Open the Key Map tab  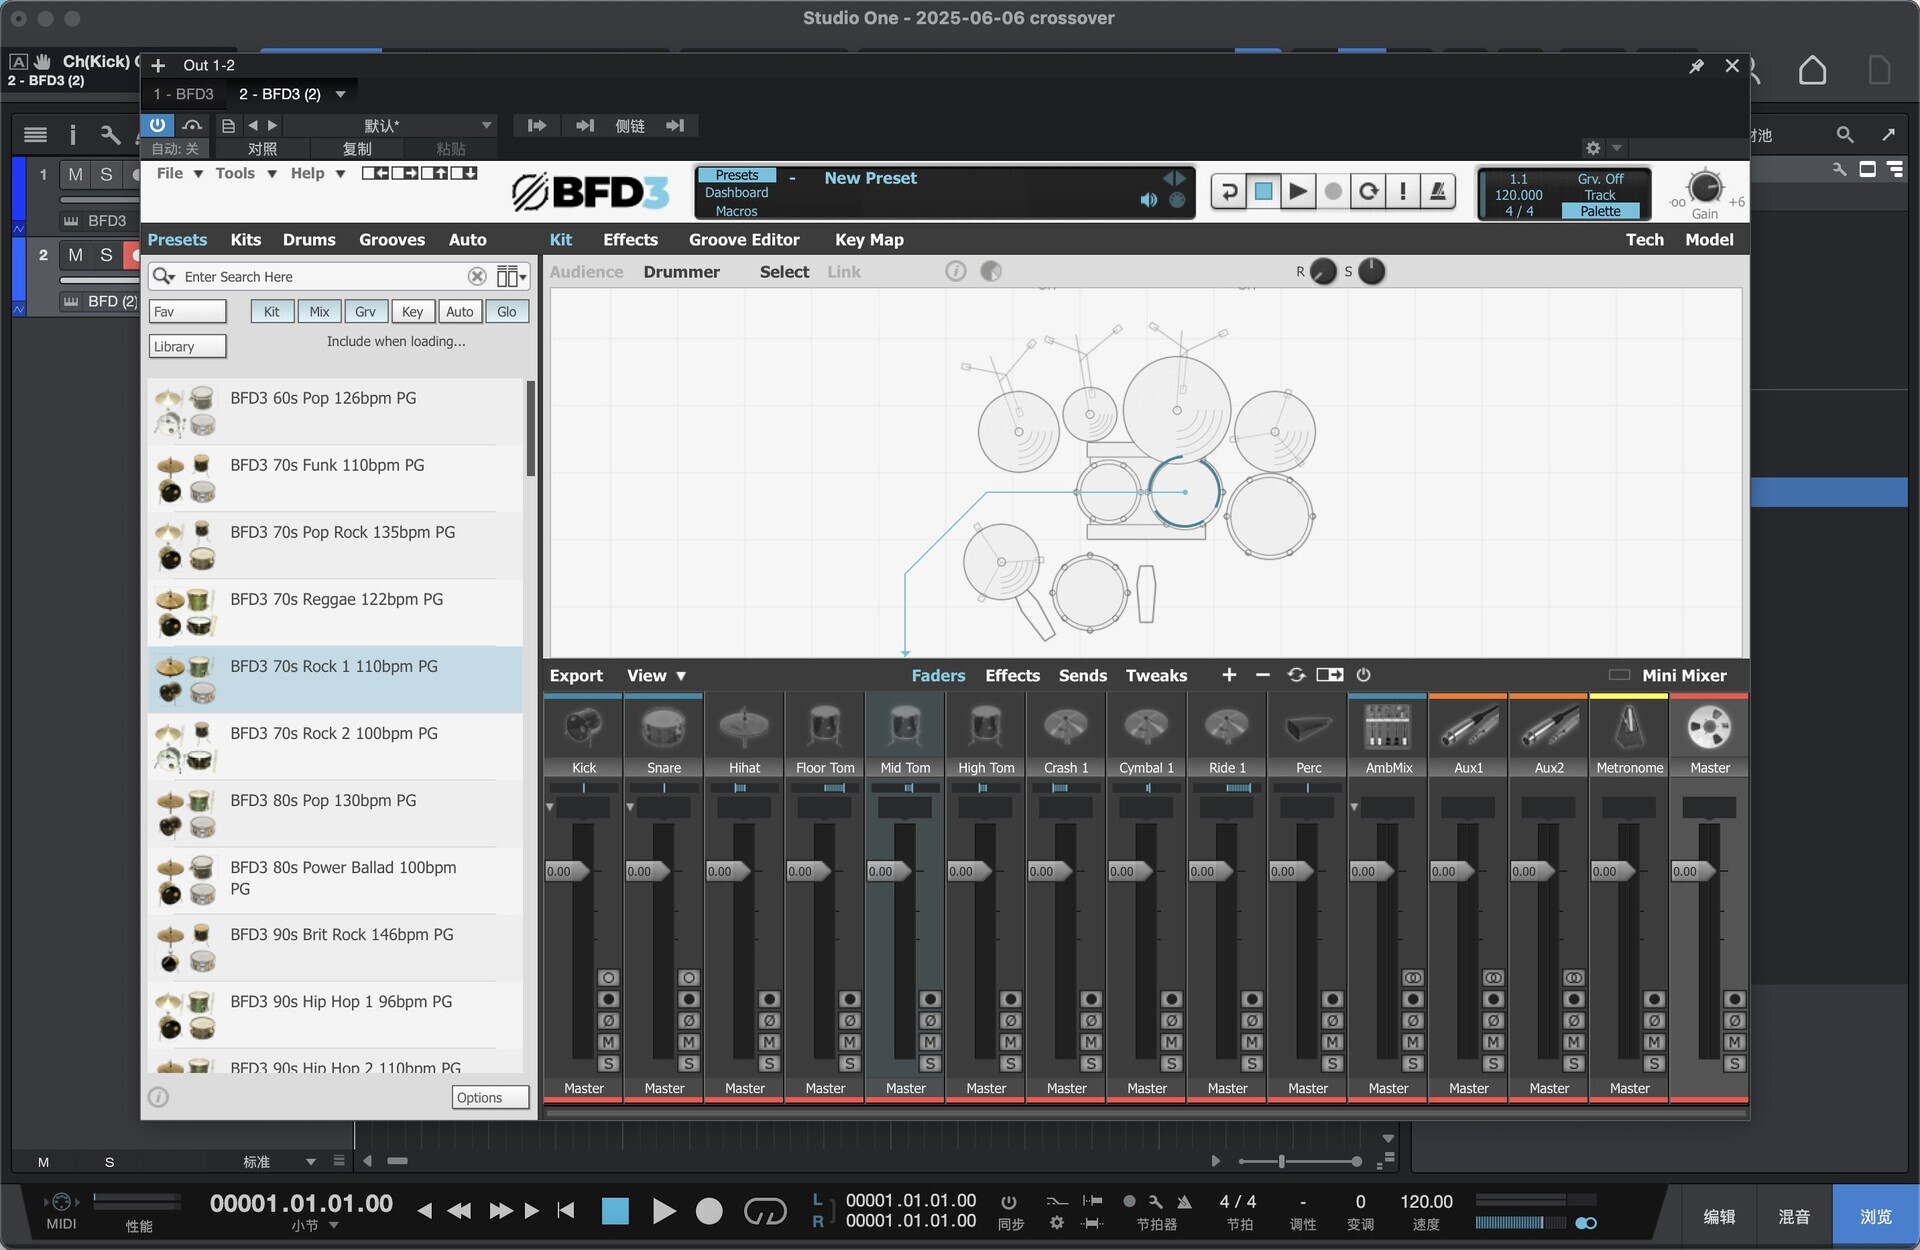(x=869, y=240)
